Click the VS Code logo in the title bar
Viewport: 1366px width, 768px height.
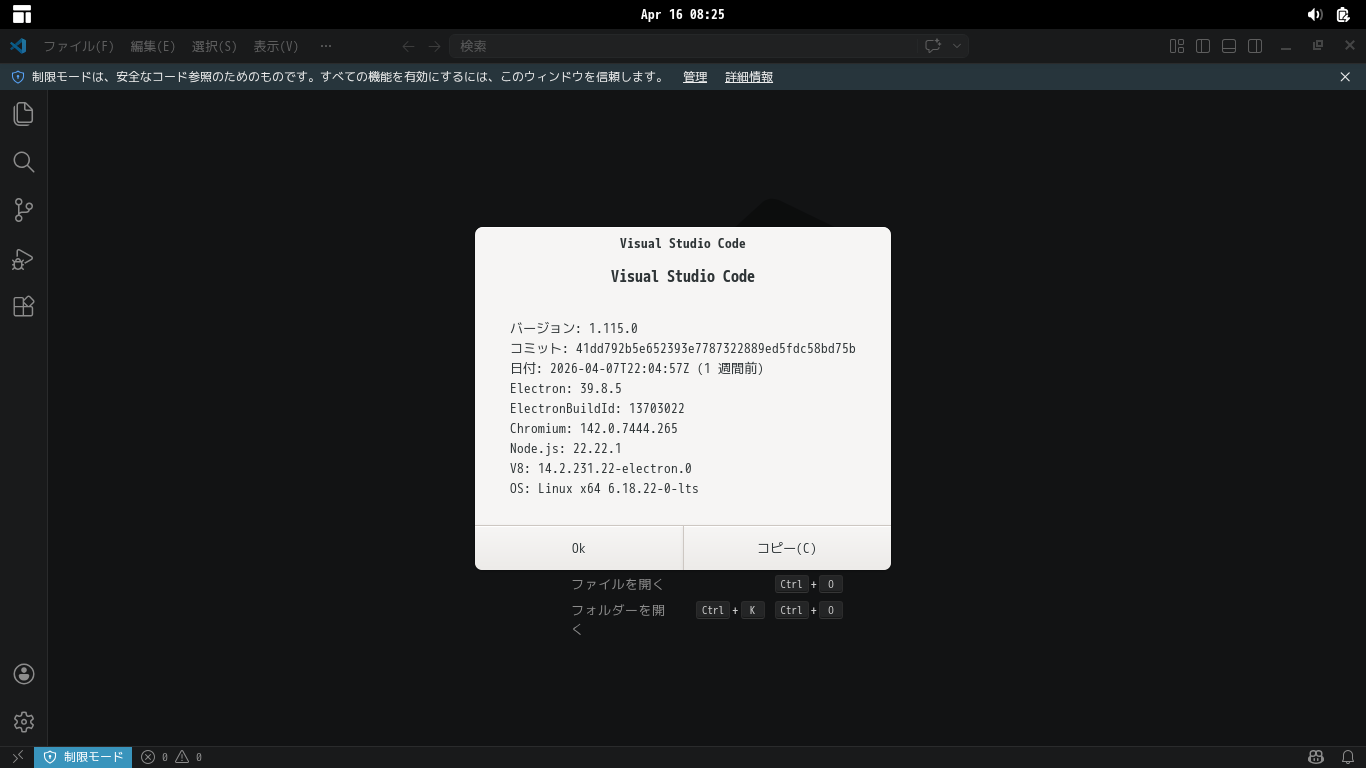(x=18, y=46)
